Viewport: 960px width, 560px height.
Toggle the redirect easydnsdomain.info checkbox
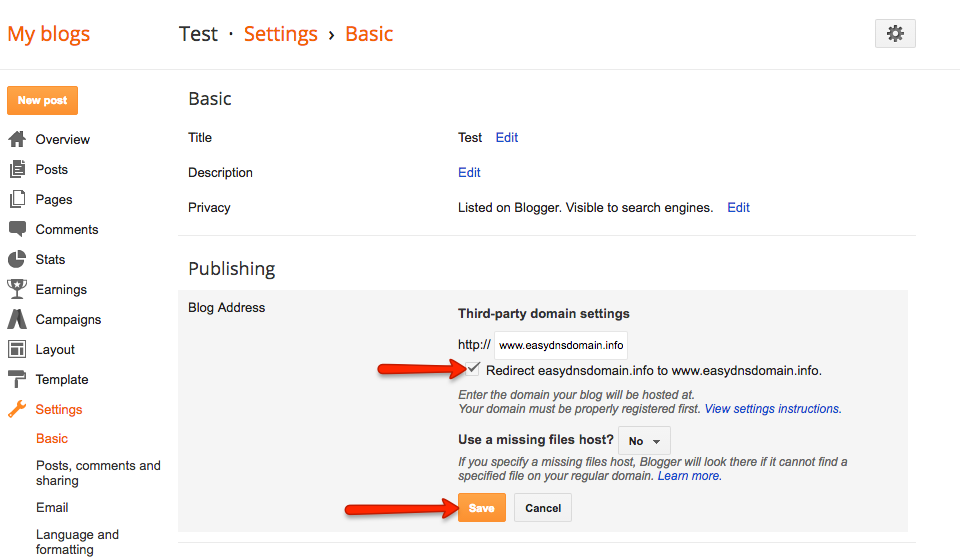(473, 368)
